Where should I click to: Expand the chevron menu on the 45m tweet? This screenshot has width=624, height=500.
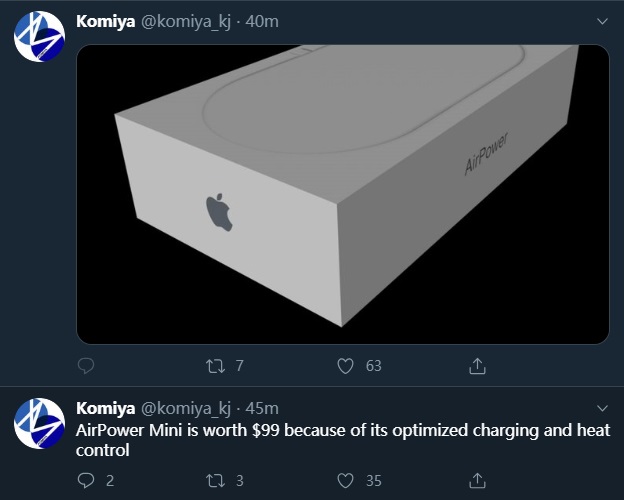click(602, 408)
